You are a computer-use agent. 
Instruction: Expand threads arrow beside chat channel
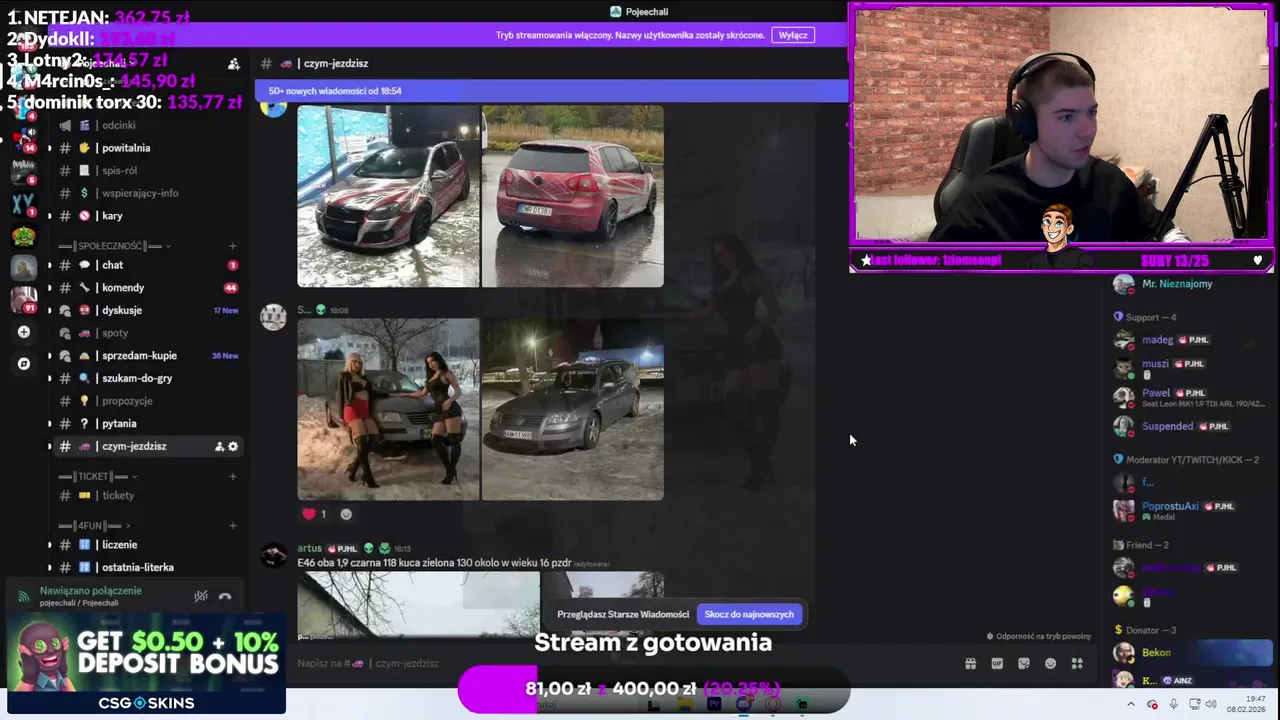click(50, 265)
